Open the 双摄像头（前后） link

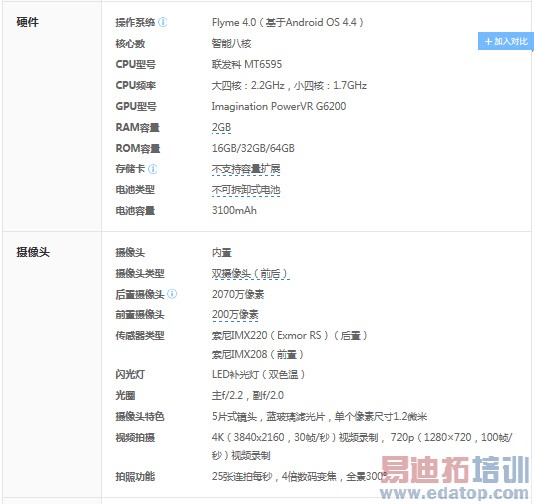[250, 273]
